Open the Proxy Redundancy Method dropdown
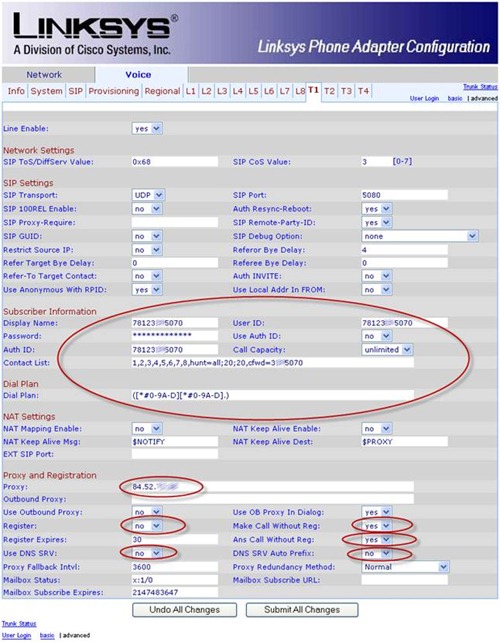This screenshot has height=642, width=500. [405, 567]
